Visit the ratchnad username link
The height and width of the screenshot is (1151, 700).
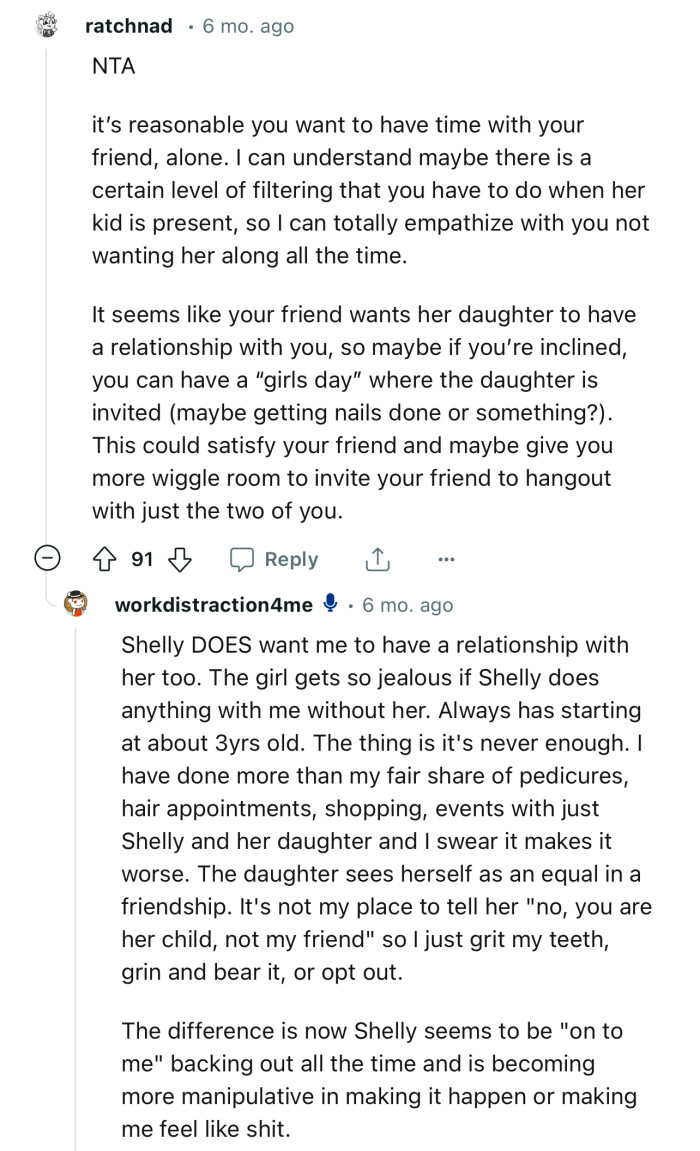(x=129, y=27)
